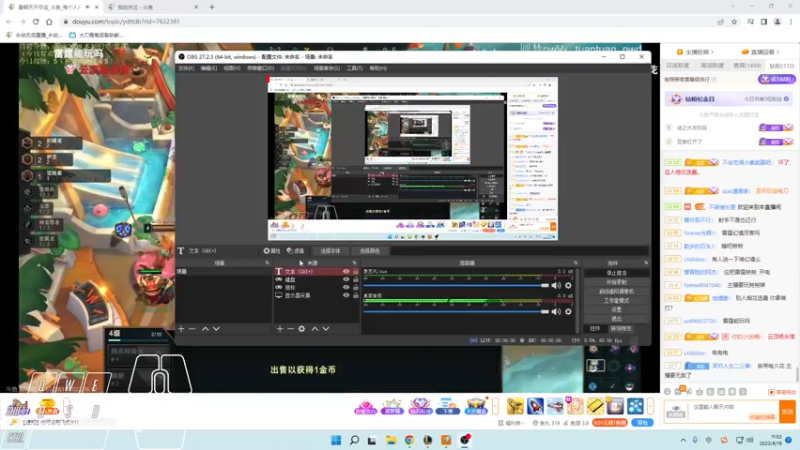Toggle visibility eye for the 鼠标 source
This screenshot has height=450, width=800.
[x=346, y=287]
